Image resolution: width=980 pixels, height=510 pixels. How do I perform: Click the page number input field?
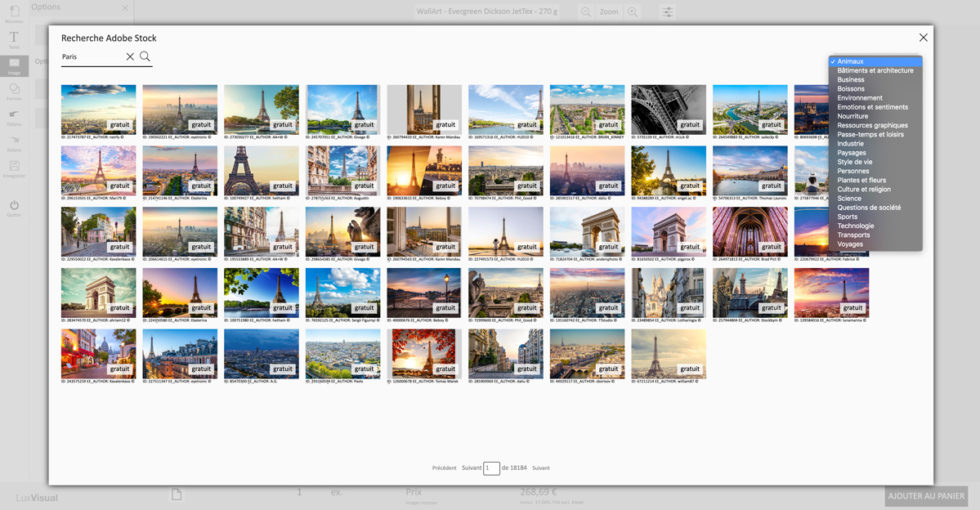tap(491, 468)
